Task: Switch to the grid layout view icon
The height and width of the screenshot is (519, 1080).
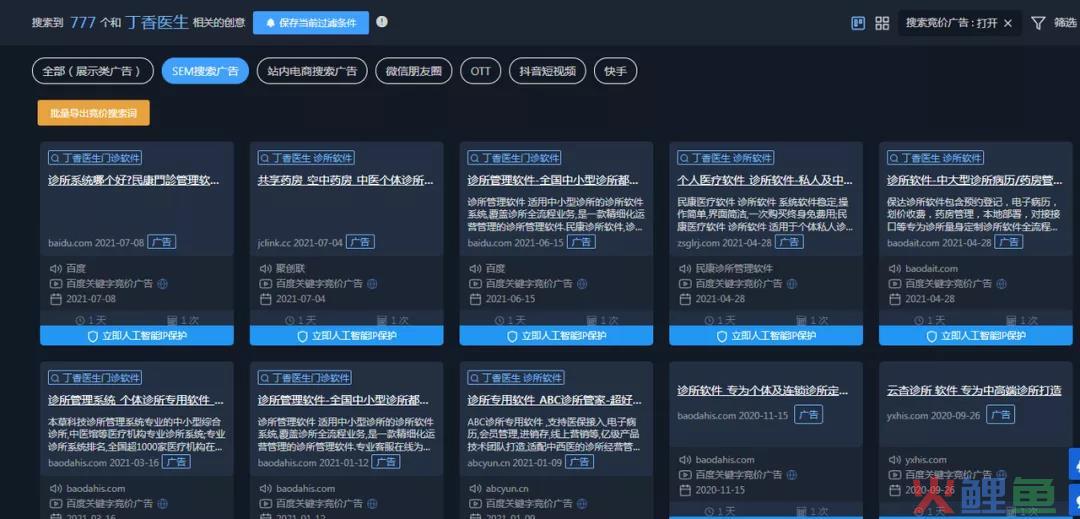Action: [x=882, y=23]
